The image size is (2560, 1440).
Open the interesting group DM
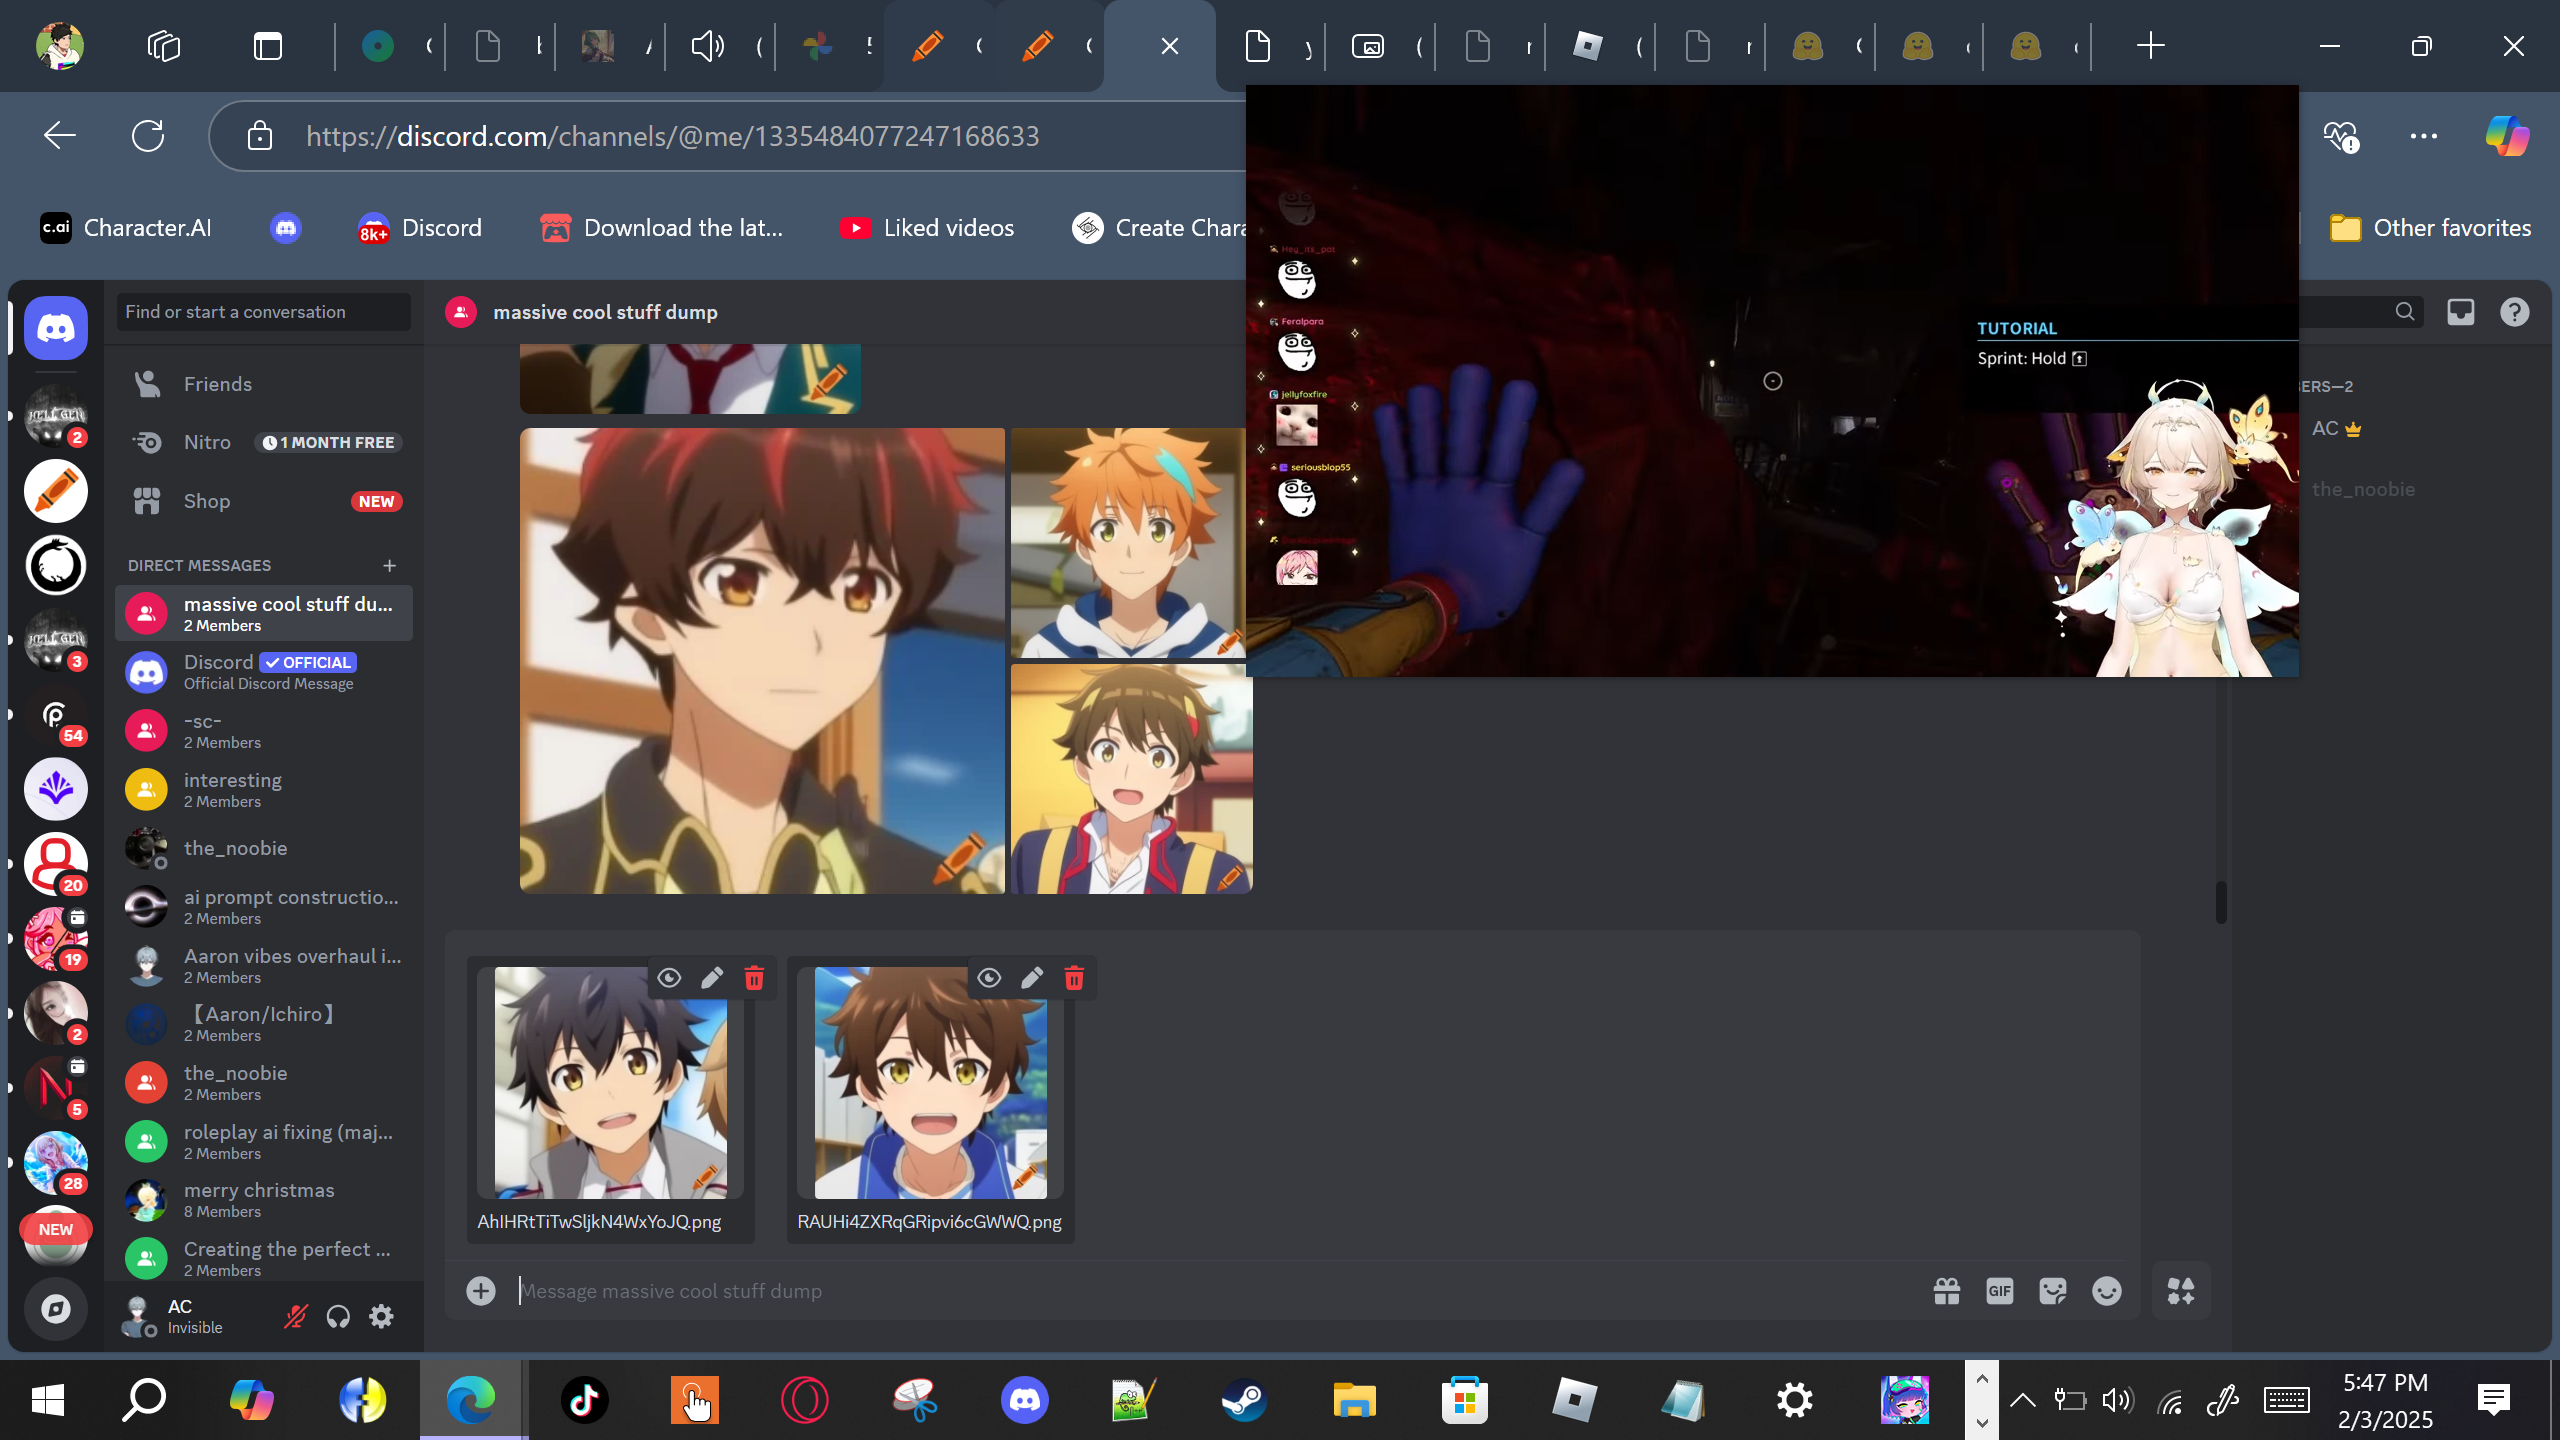click(x=264, y=789)
